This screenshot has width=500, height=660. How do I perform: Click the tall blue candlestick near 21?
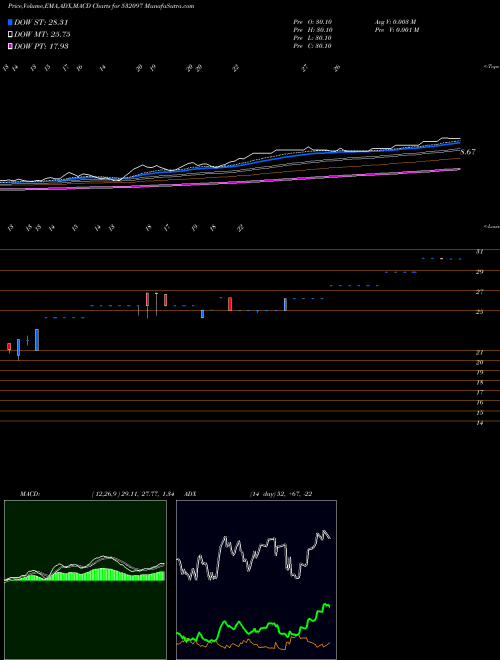pyautogui.click(x=37, y=340)
